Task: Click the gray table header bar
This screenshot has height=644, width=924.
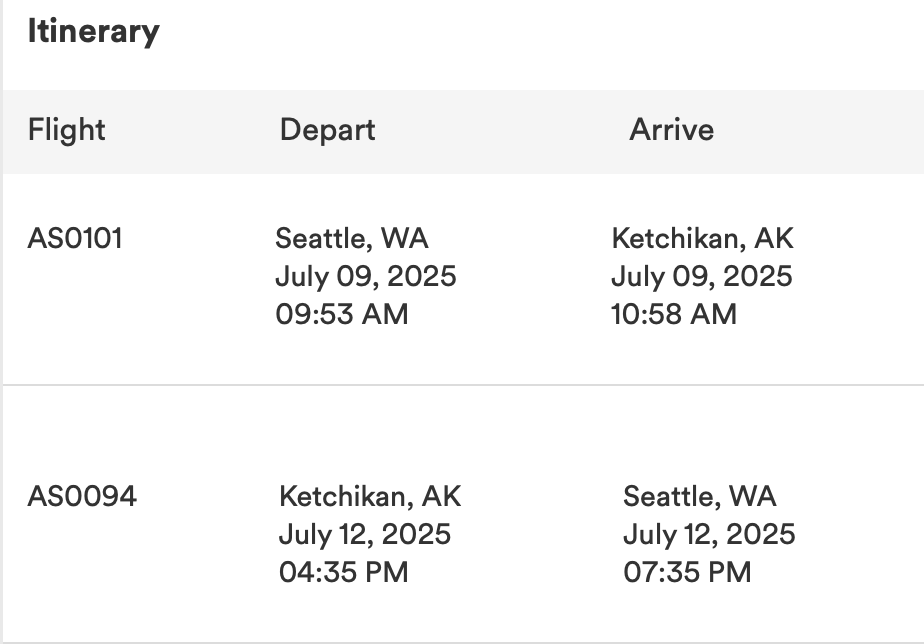Action: [463, 132]
